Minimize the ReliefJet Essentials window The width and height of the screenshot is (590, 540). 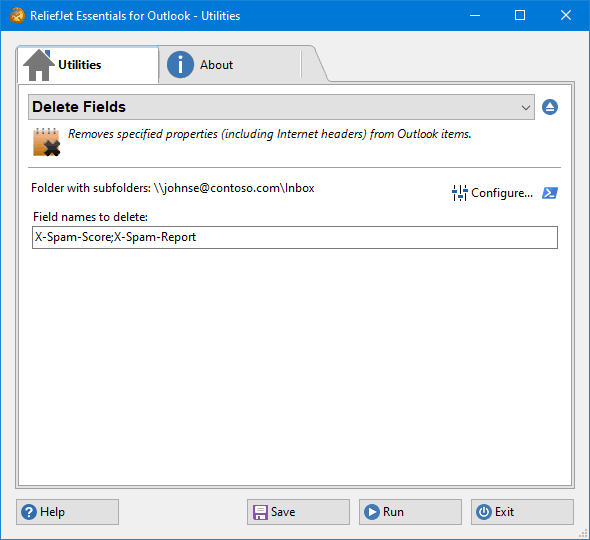coord(475,15)
